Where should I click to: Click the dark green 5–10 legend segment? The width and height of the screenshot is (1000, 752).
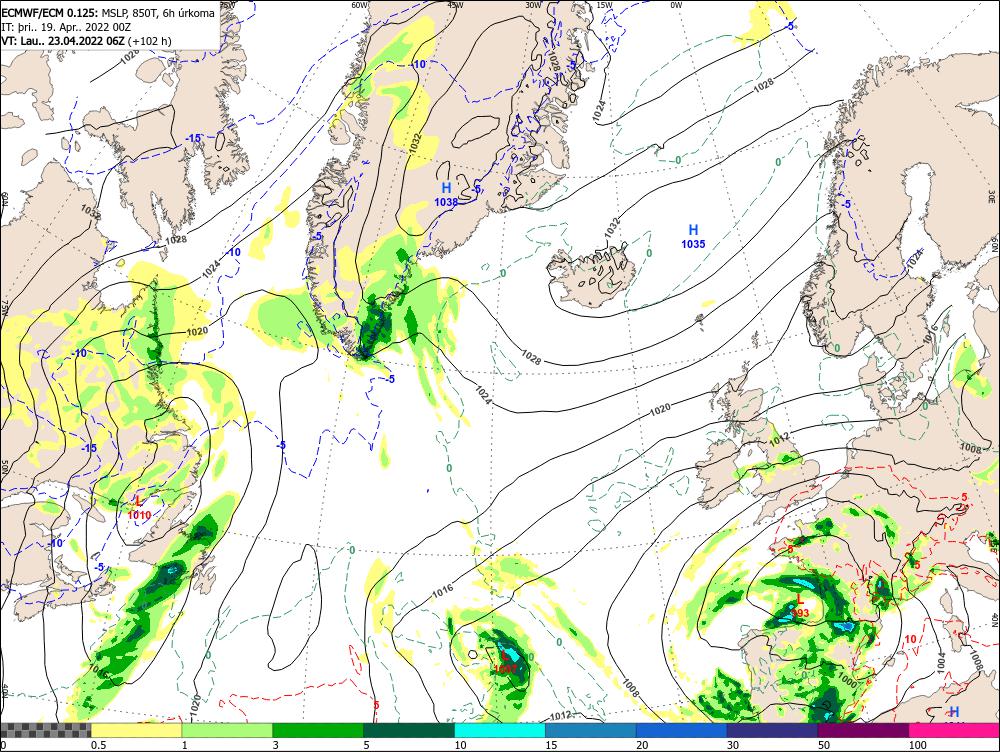(409, 730)
